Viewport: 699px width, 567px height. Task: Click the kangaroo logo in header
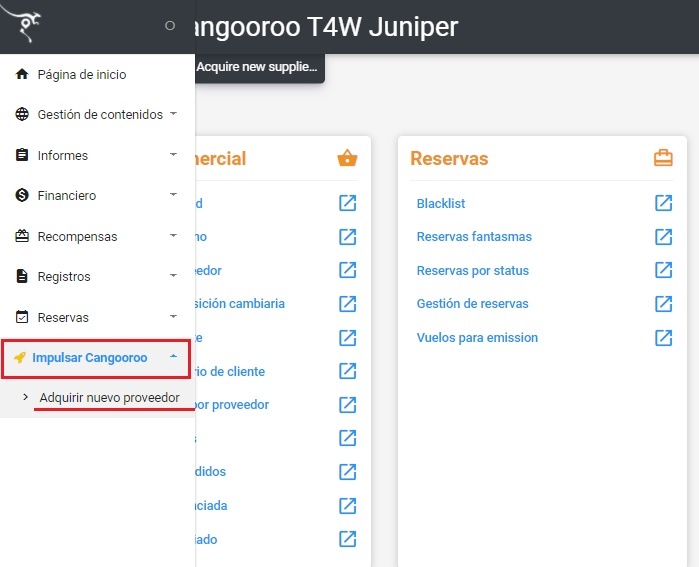point(23,23)
